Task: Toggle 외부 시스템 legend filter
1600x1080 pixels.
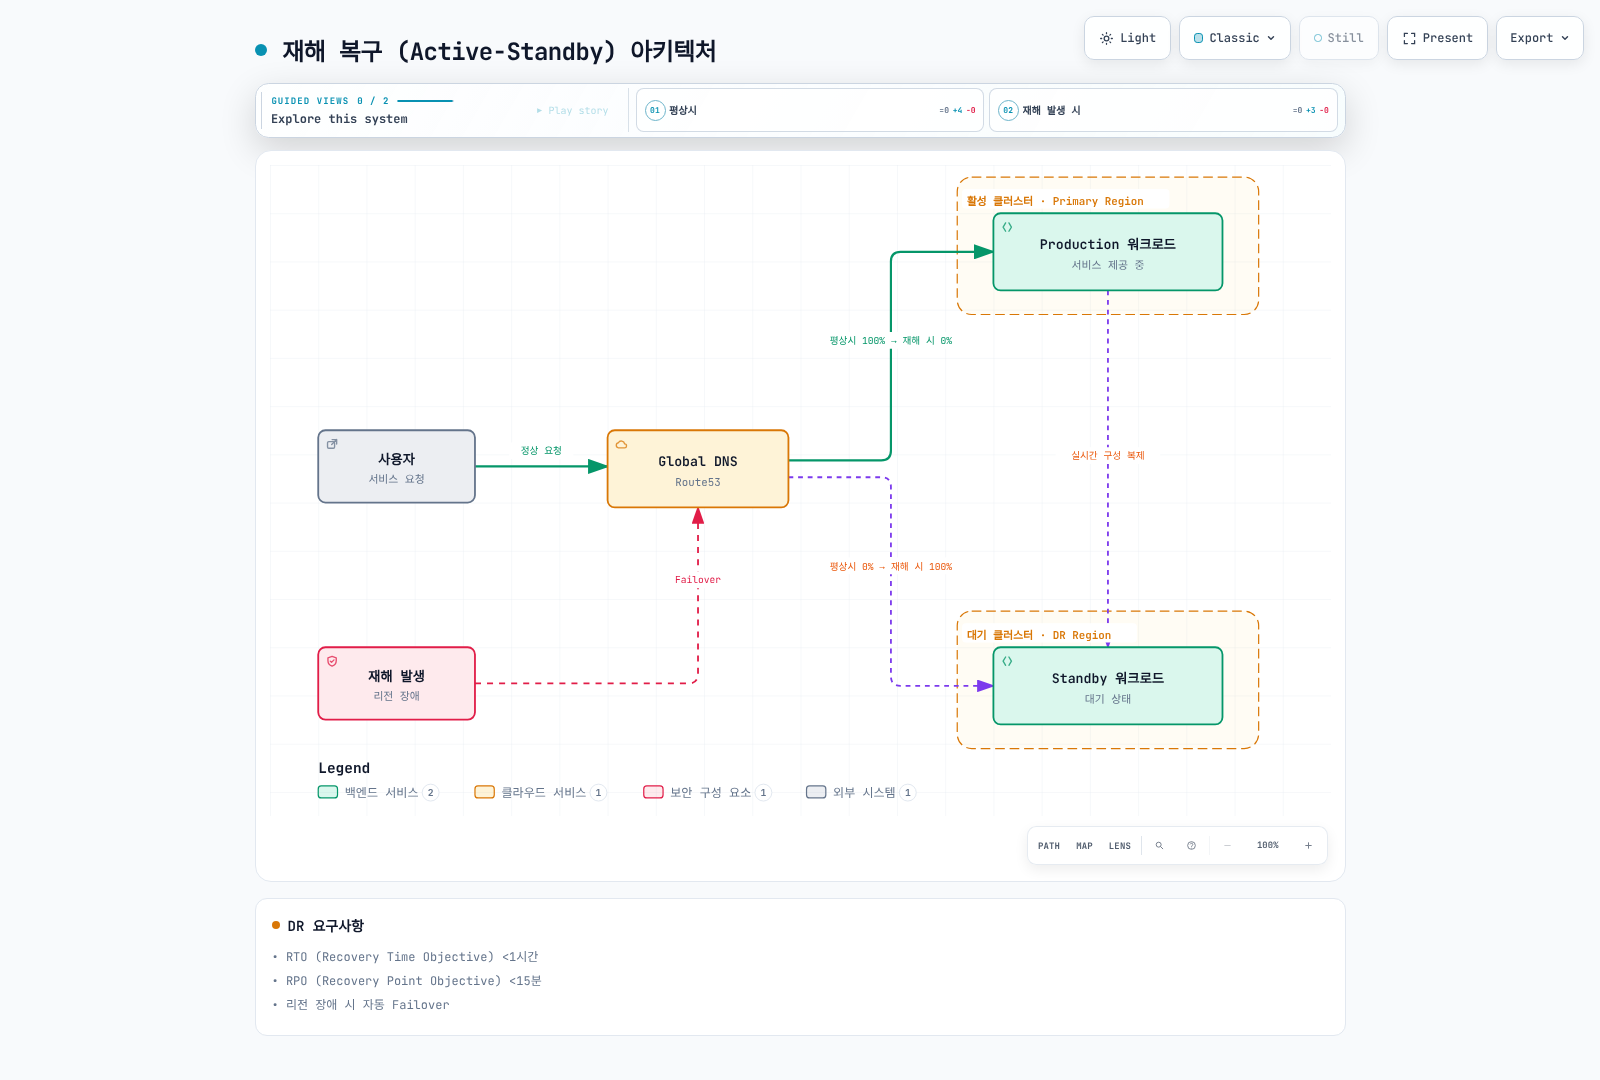Action: [861, 792]
